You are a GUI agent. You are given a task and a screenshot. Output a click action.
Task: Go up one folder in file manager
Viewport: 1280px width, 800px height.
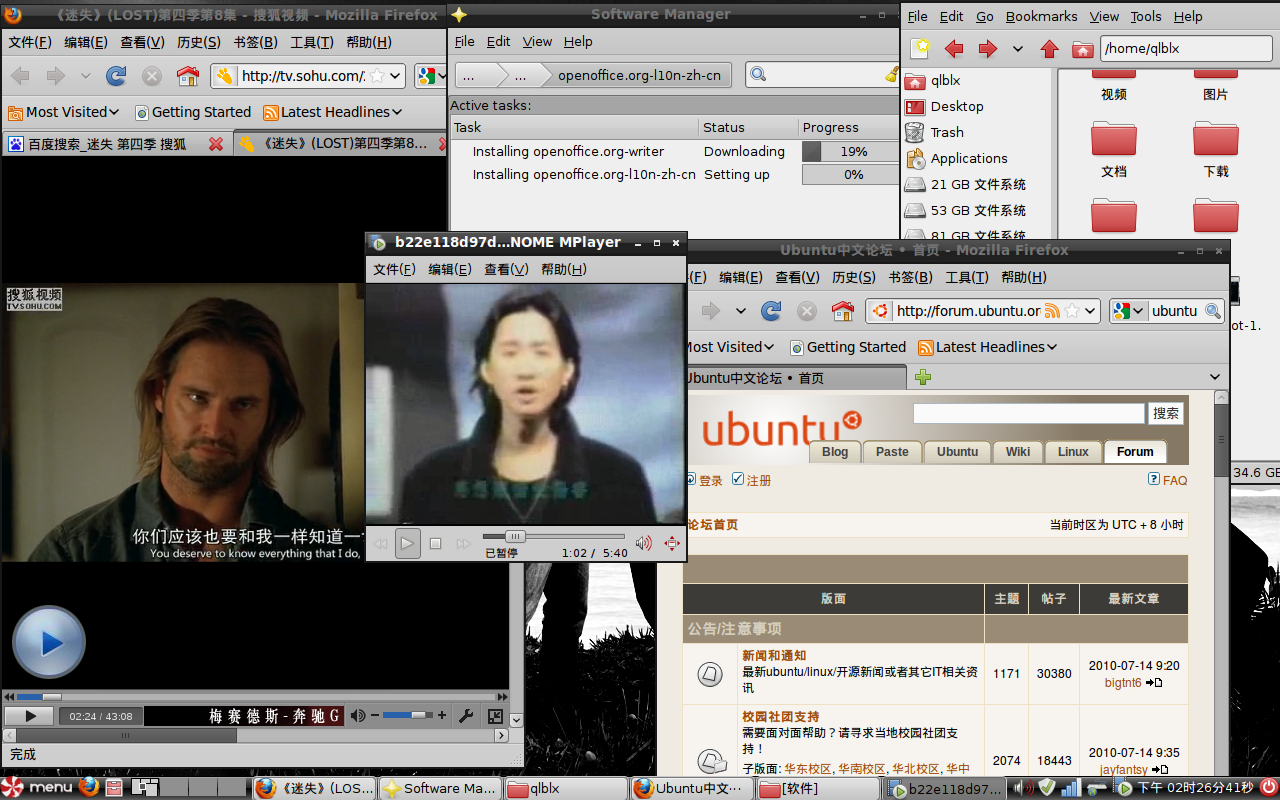(x=1049, y=49)
